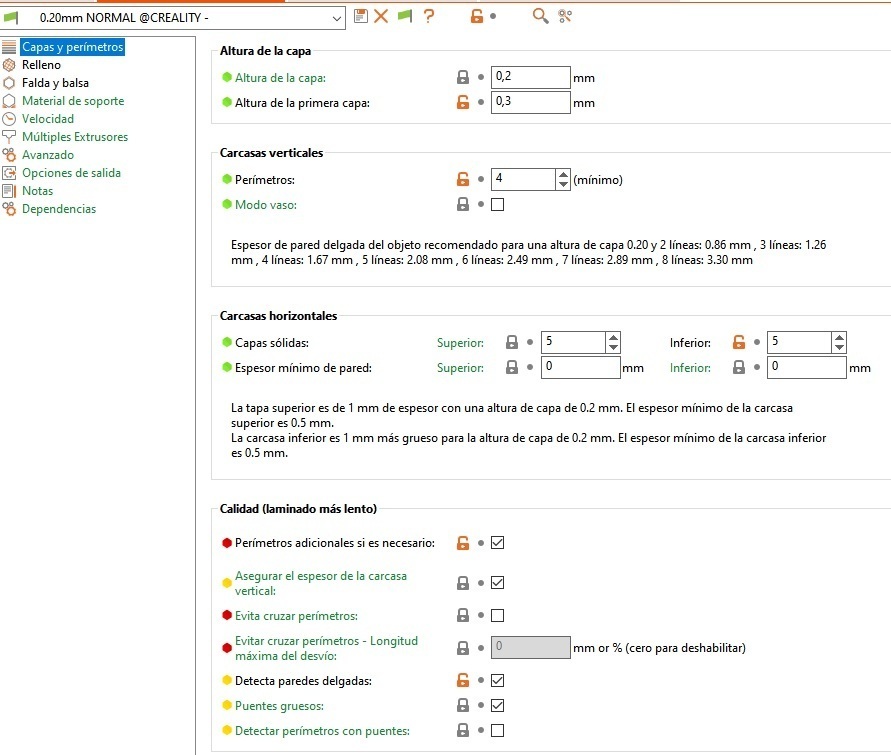Delete preset with the orange X icon
This screenshot has width=891, height=755.
(x=381, y=16)
